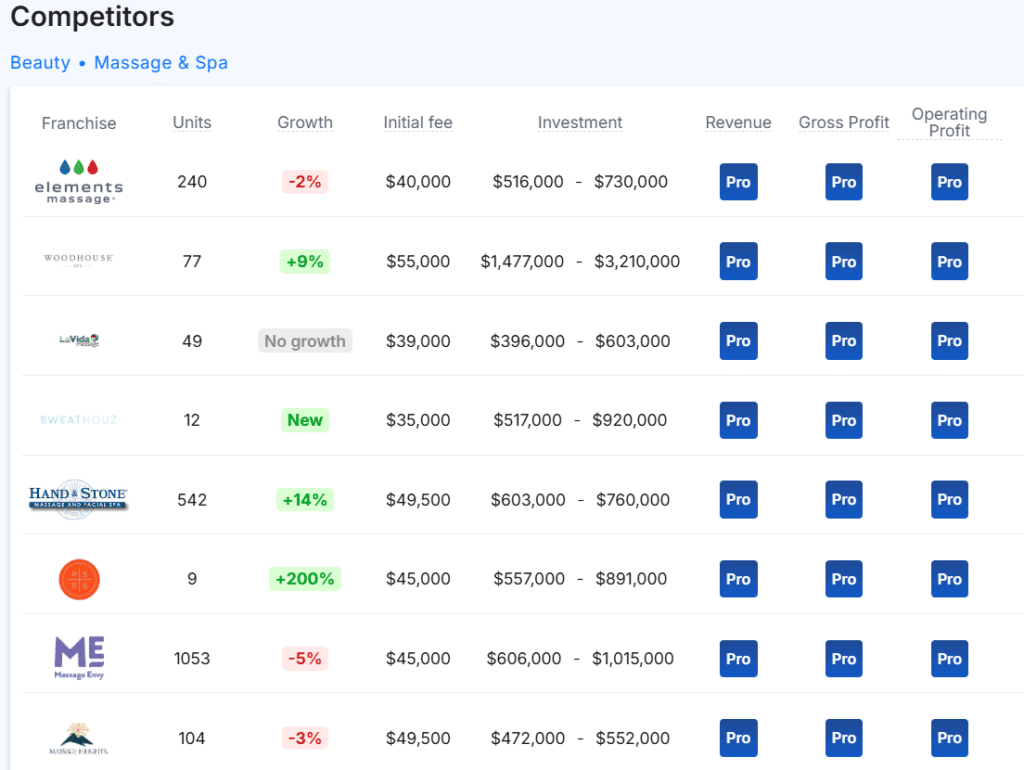
Task: Unlock Woodhouse gross profit with Pro button
Action: 844,261
